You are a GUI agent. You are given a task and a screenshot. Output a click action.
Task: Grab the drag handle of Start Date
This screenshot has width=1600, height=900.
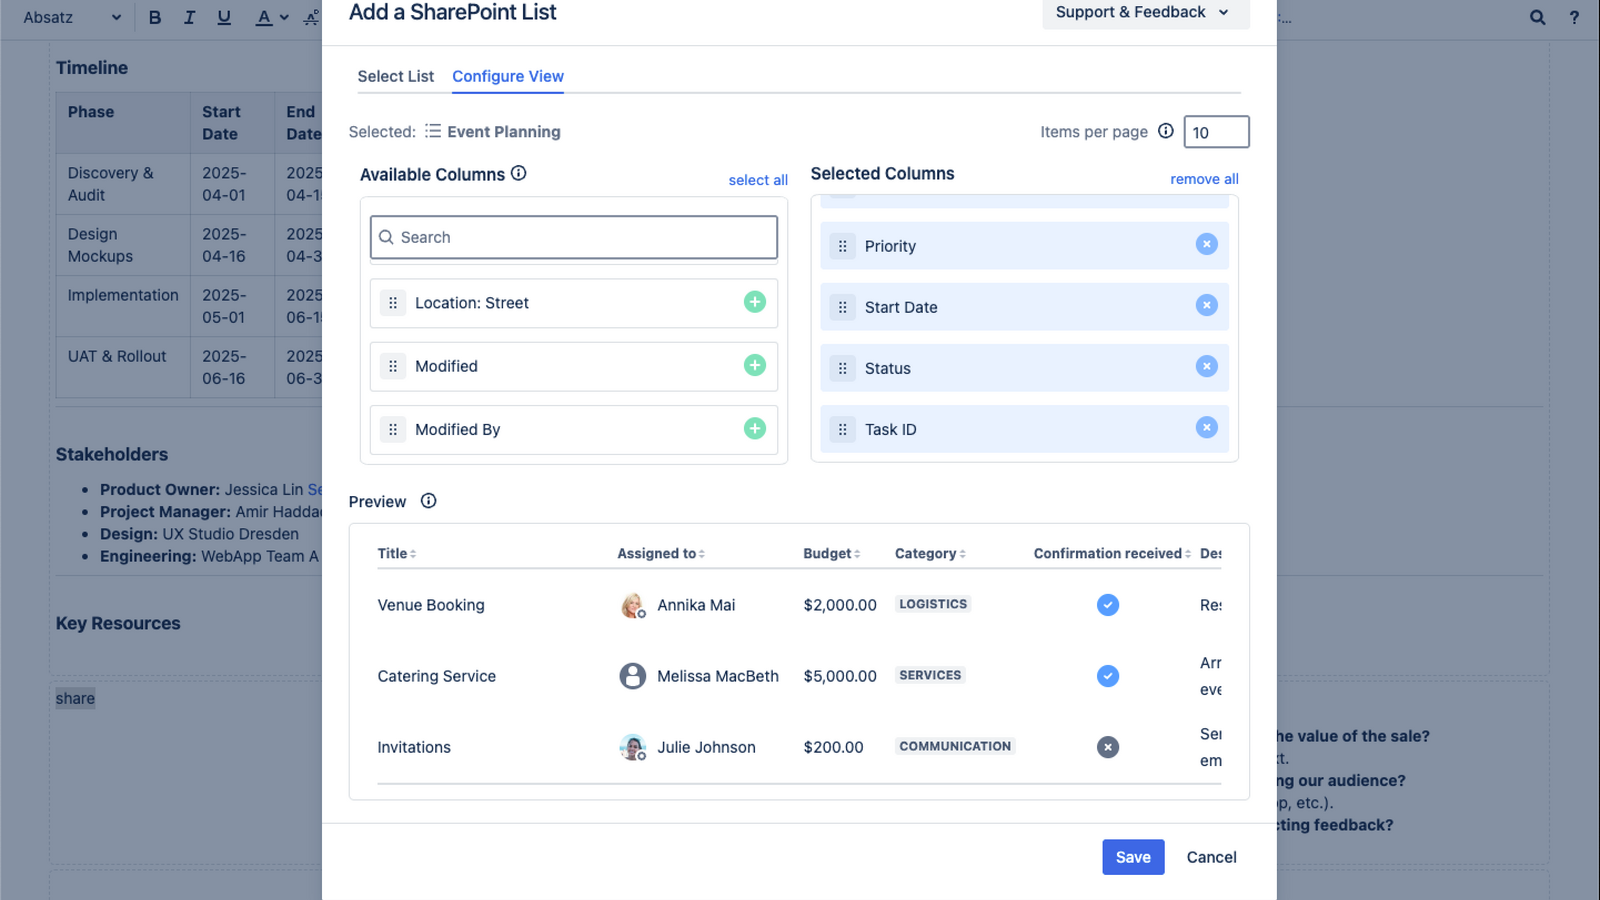point(843,307)
